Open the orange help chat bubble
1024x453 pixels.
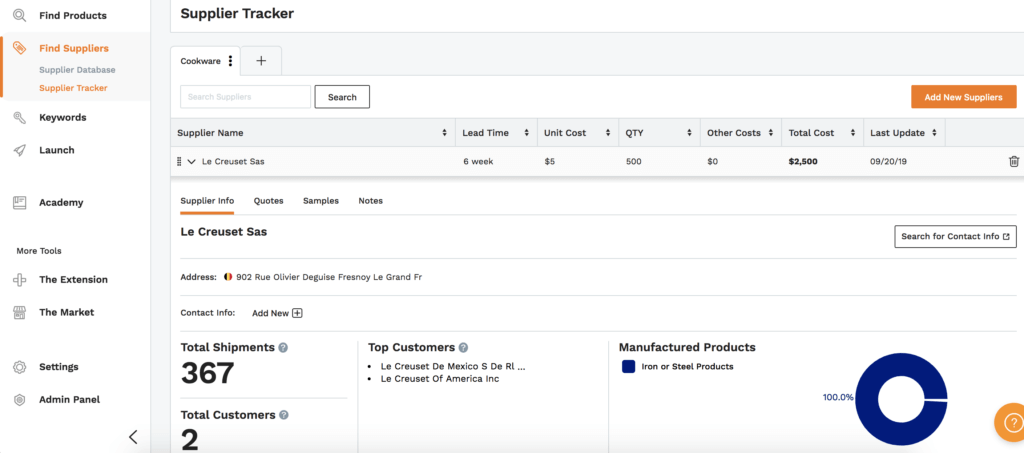[x=1012, y=421]
